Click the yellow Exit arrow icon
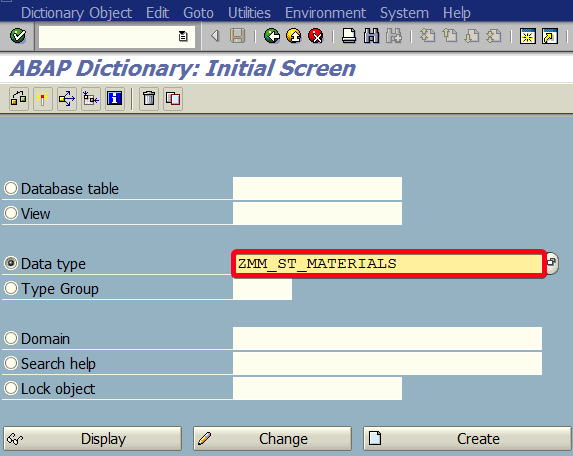 click(294, 36)
